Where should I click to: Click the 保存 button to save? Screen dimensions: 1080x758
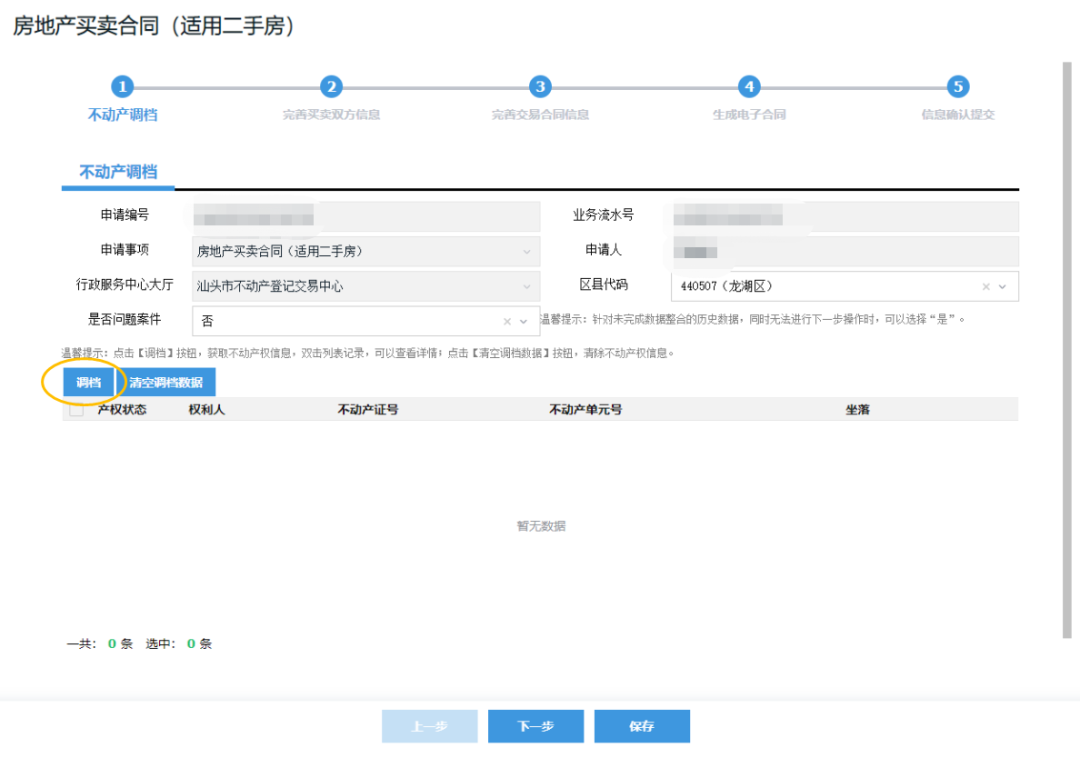click(x=642, y=726)
